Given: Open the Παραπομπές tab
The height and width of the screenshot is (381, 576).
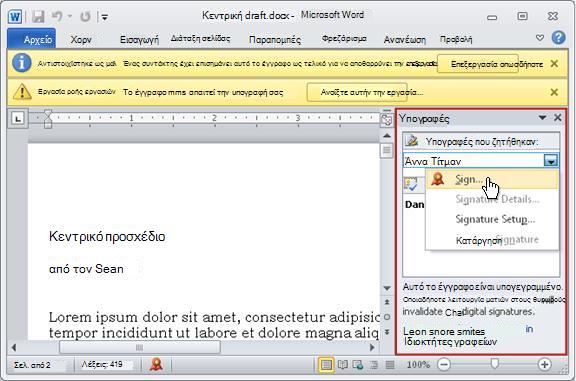Looking at the screenshot, I should click(x=275, y=39).
